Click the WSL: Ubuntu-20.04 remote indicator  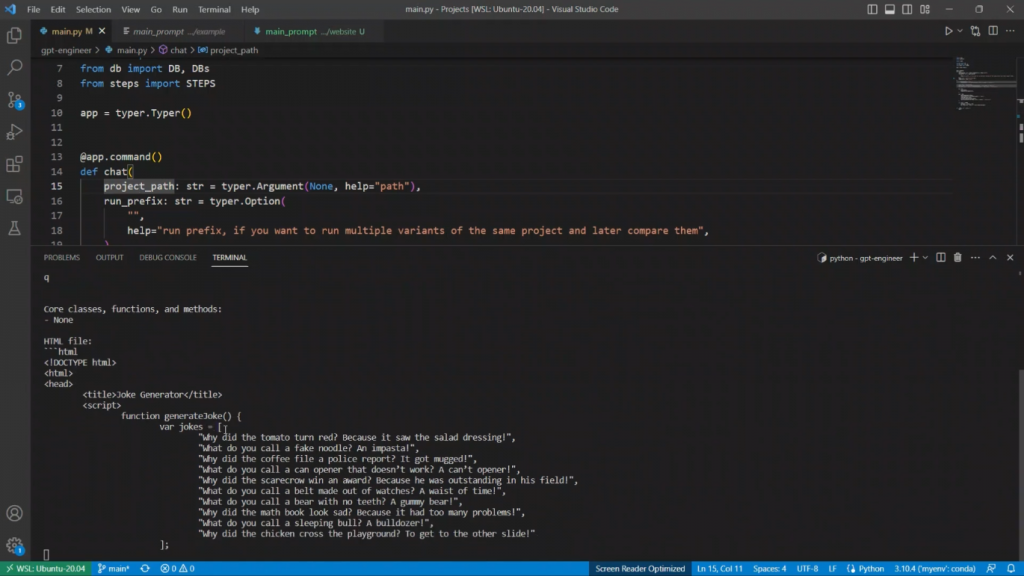(44, 568)
